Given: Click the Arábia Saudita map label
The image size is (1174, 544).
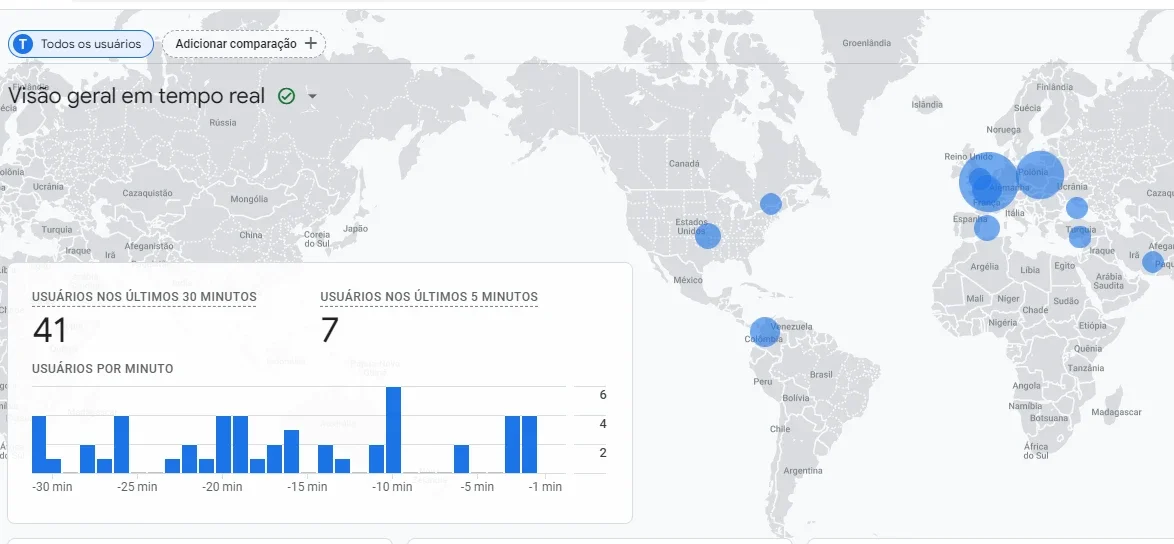Looking at the screenshot, I should tap(1108, 281).
